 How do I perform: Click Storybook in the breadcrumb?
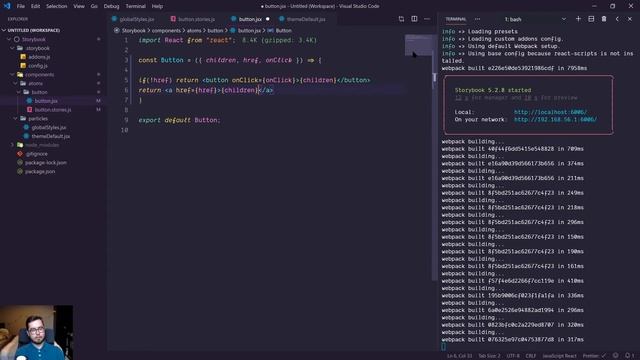(133, 31)
